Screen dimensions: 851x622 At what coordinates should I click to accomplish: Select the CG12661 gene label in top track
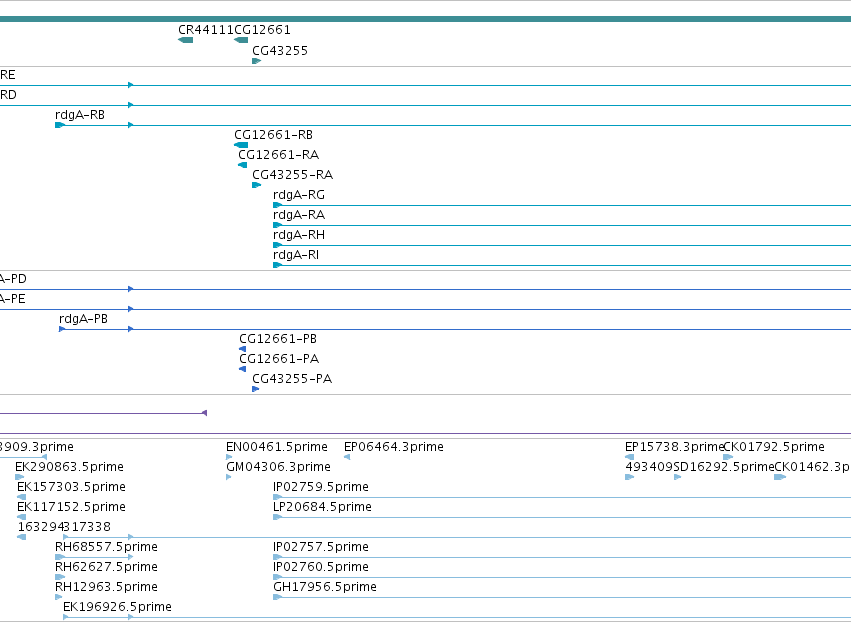pyautogui.click(x=263, y=30)
